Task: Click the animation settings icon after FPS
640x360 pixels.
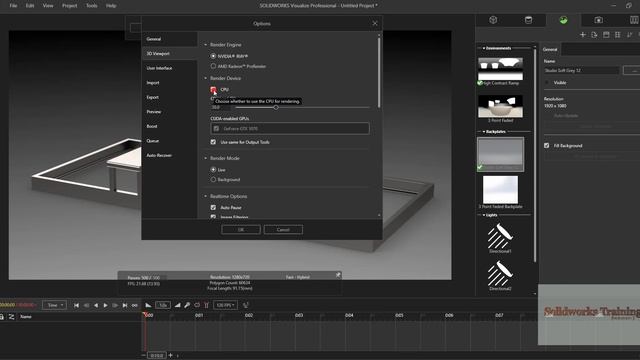Action: click(x=246, y=305)
